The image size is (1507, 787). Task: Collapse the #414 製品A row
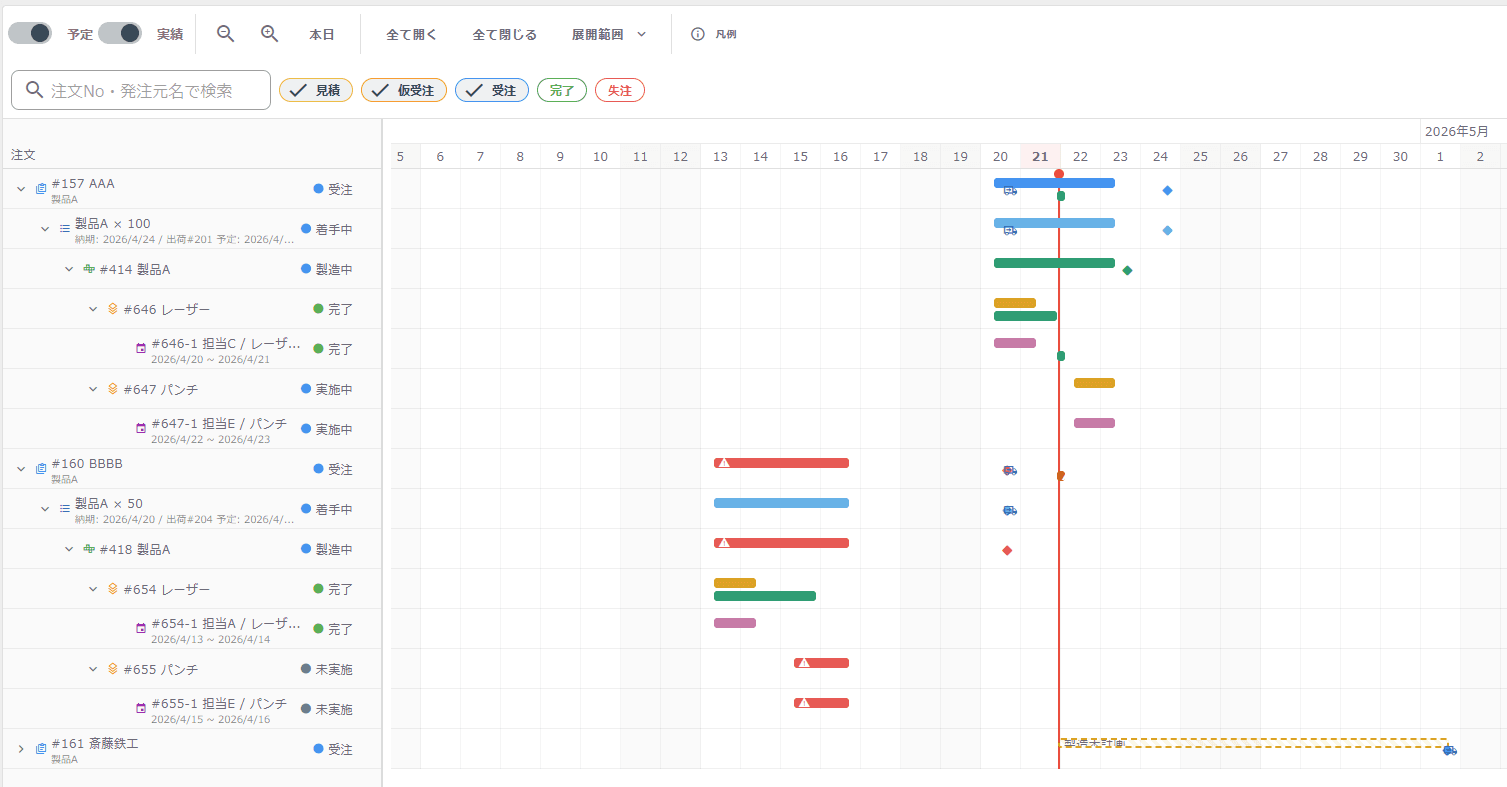69,269
